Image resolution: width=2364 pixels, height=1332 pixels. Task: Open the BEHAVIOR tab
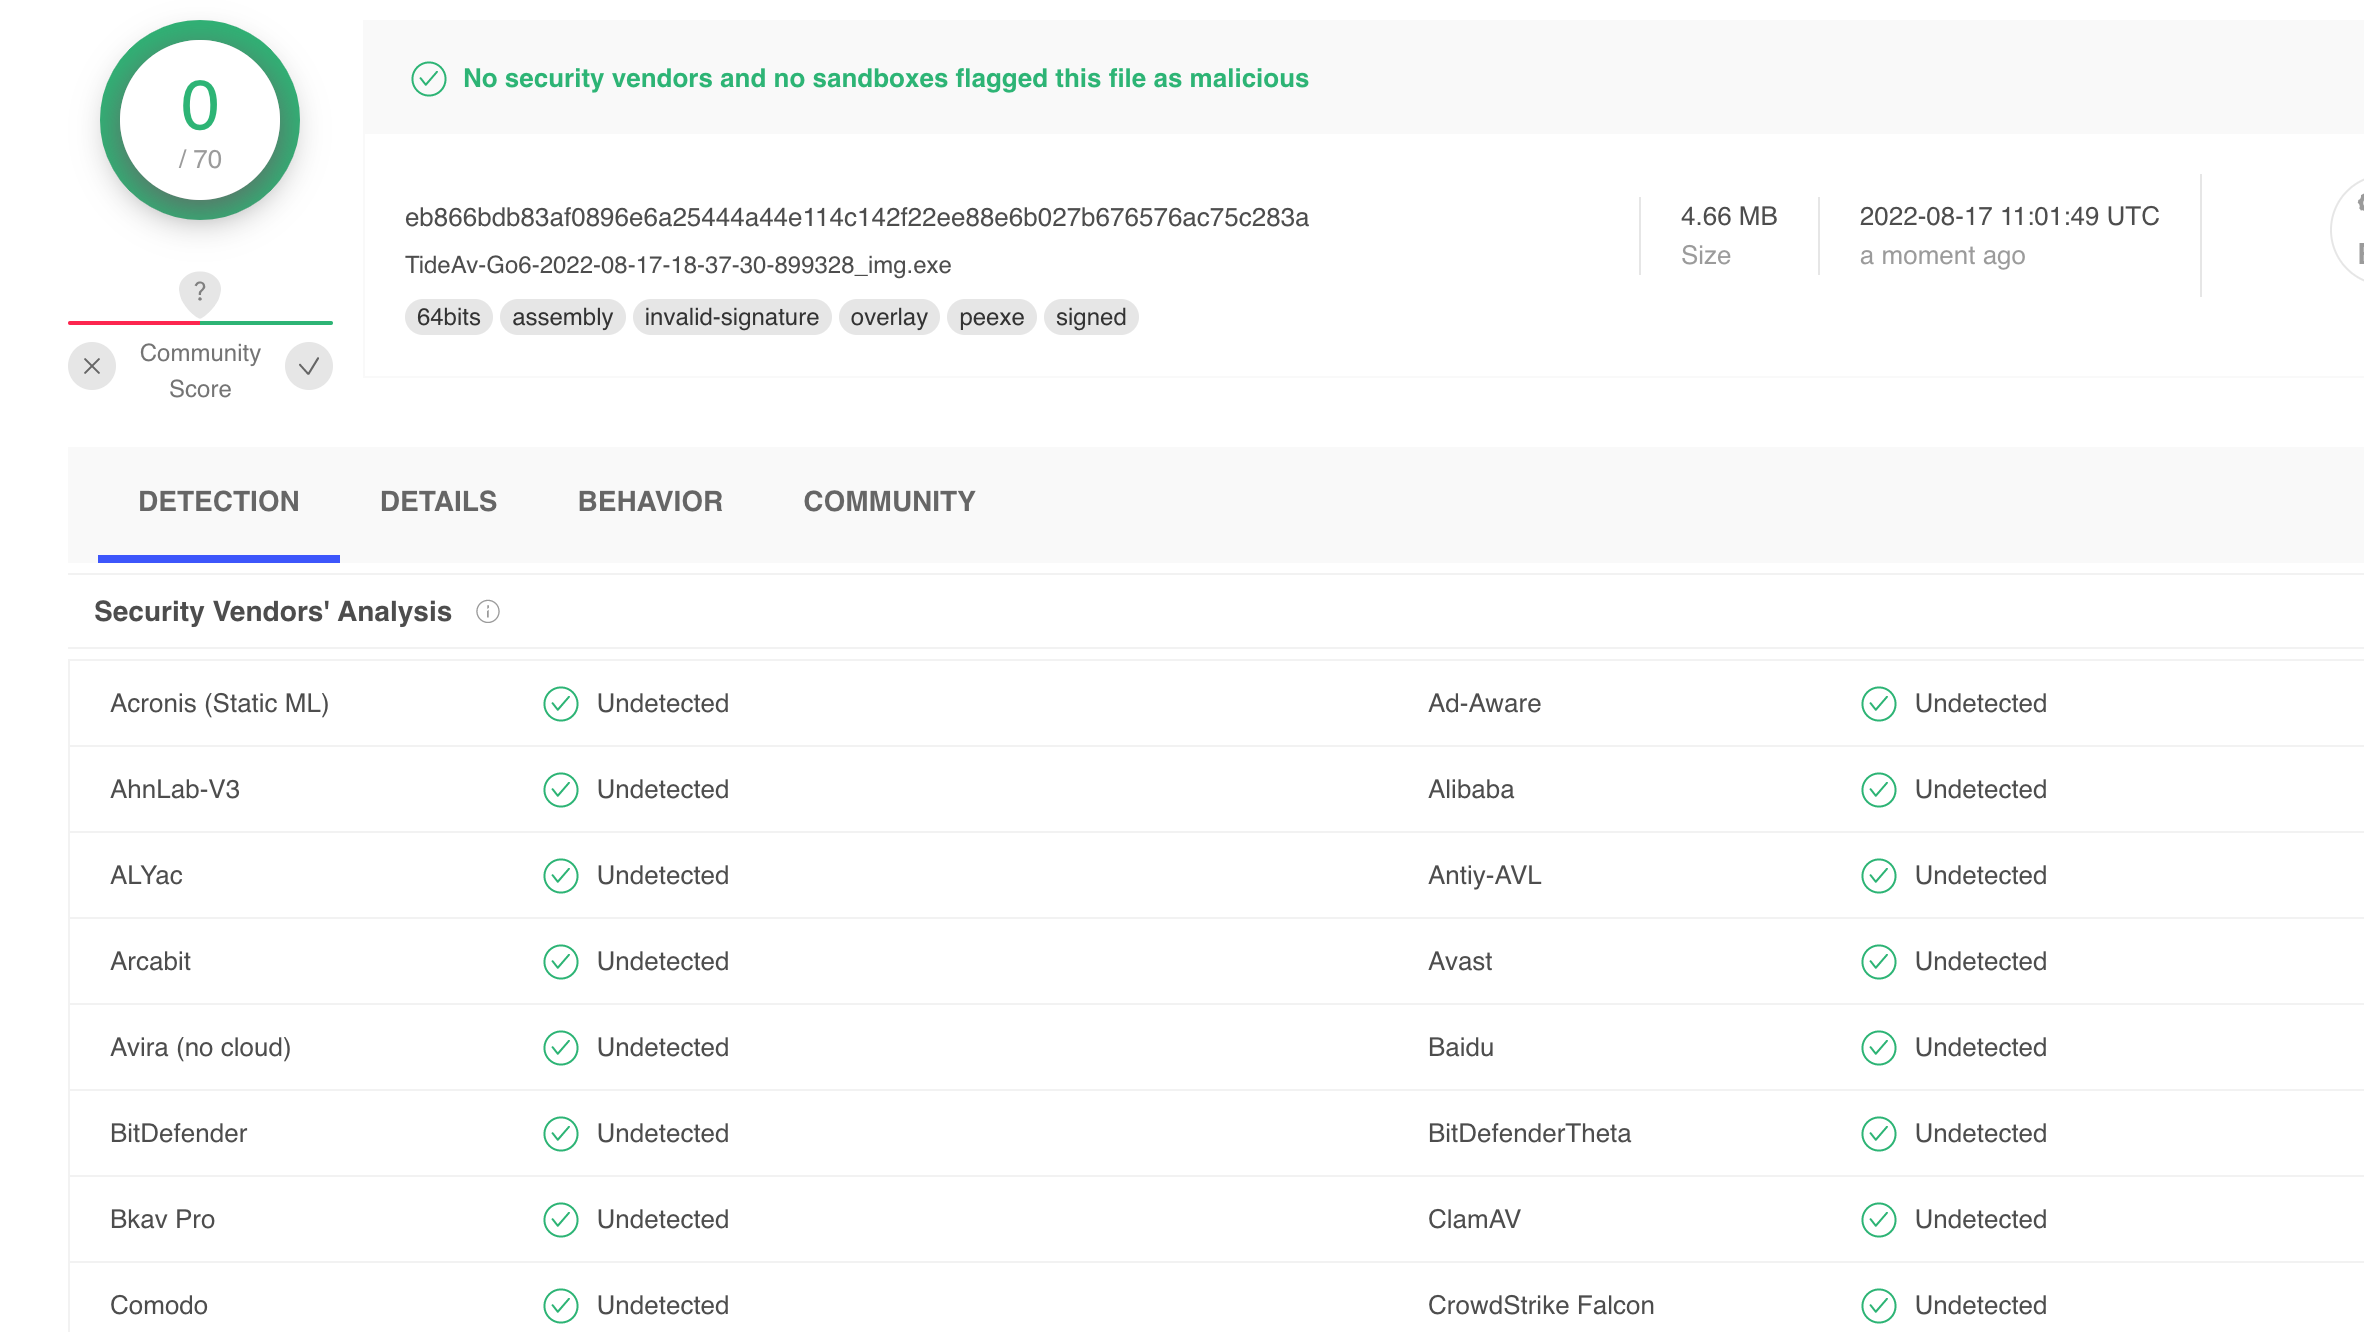pos(650,502)
